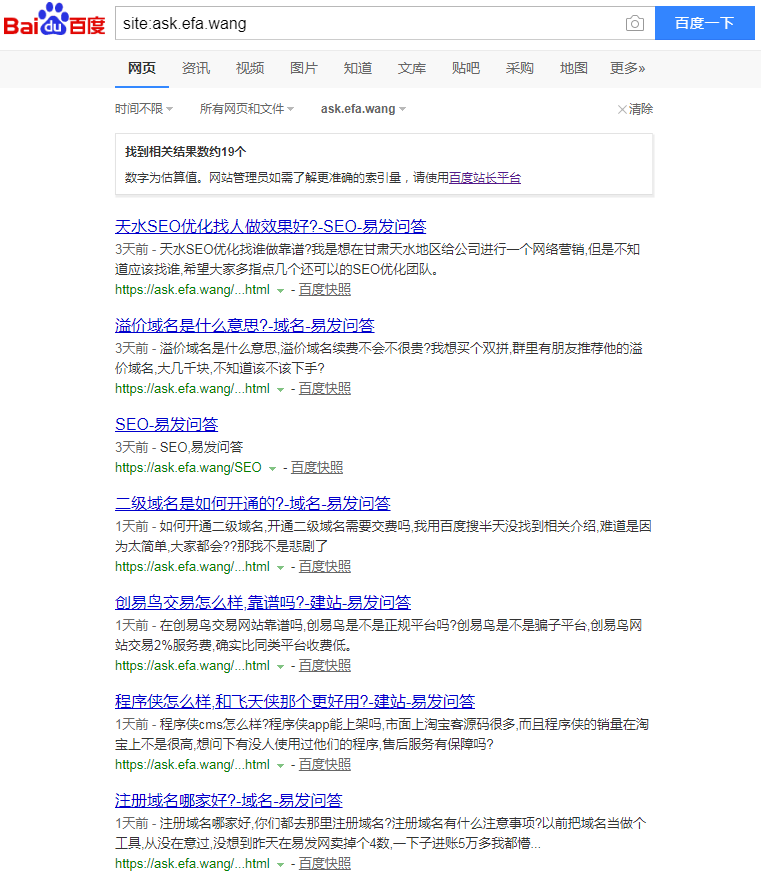Click green URL https://ask.efa.wang/SEO

pyautogui.click(x=188, y=468)
